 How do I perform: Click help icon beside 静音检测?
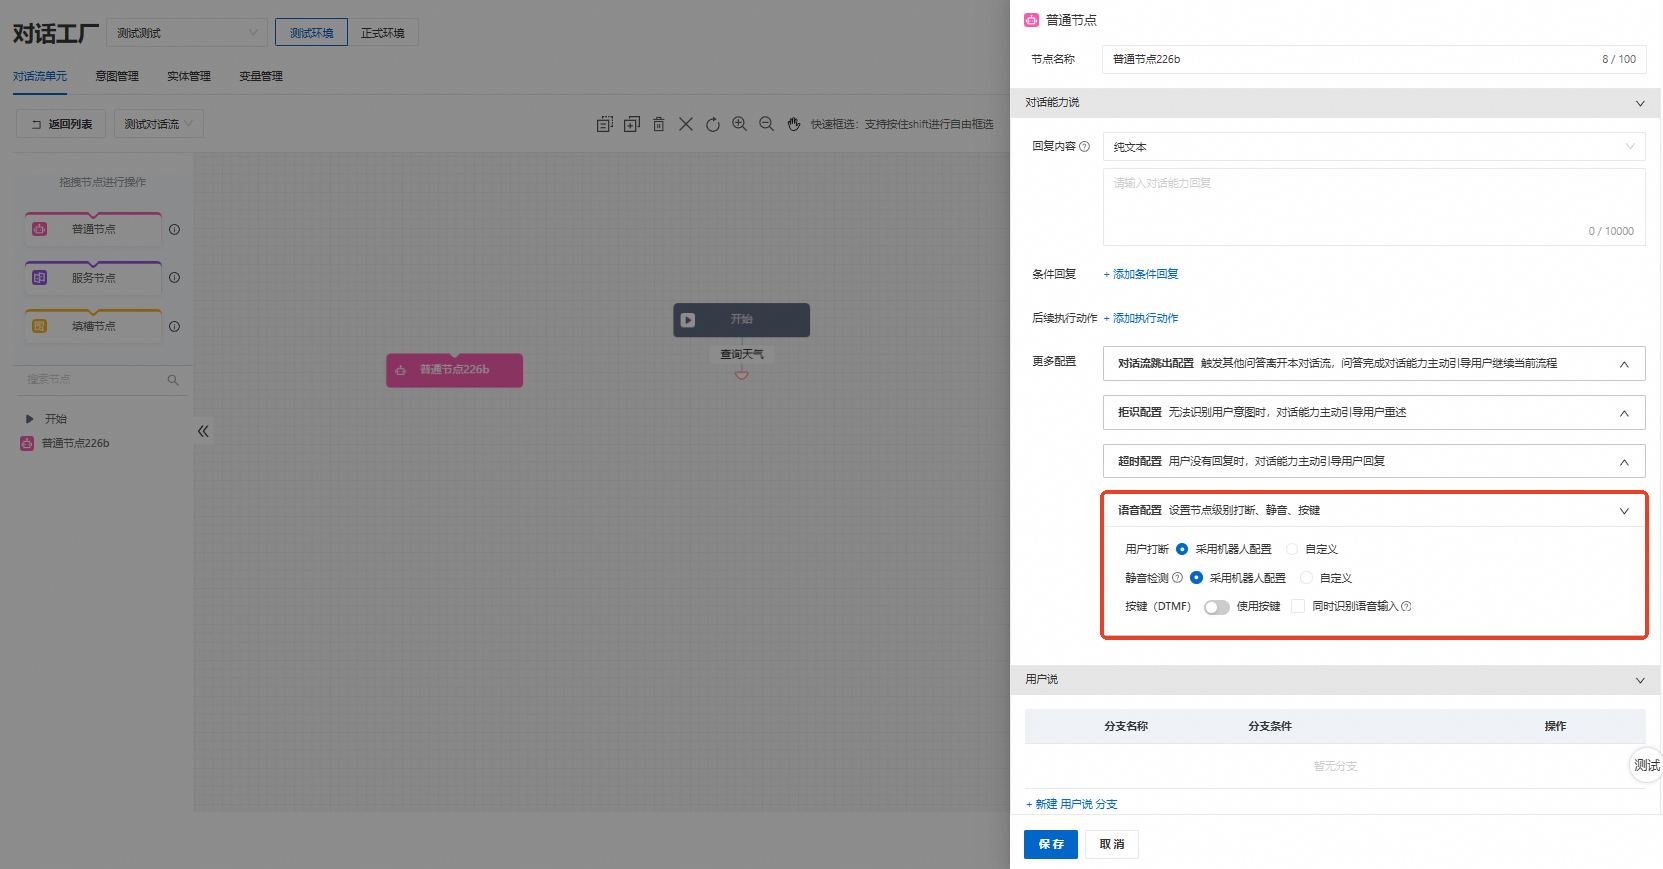coord(1177,578)
